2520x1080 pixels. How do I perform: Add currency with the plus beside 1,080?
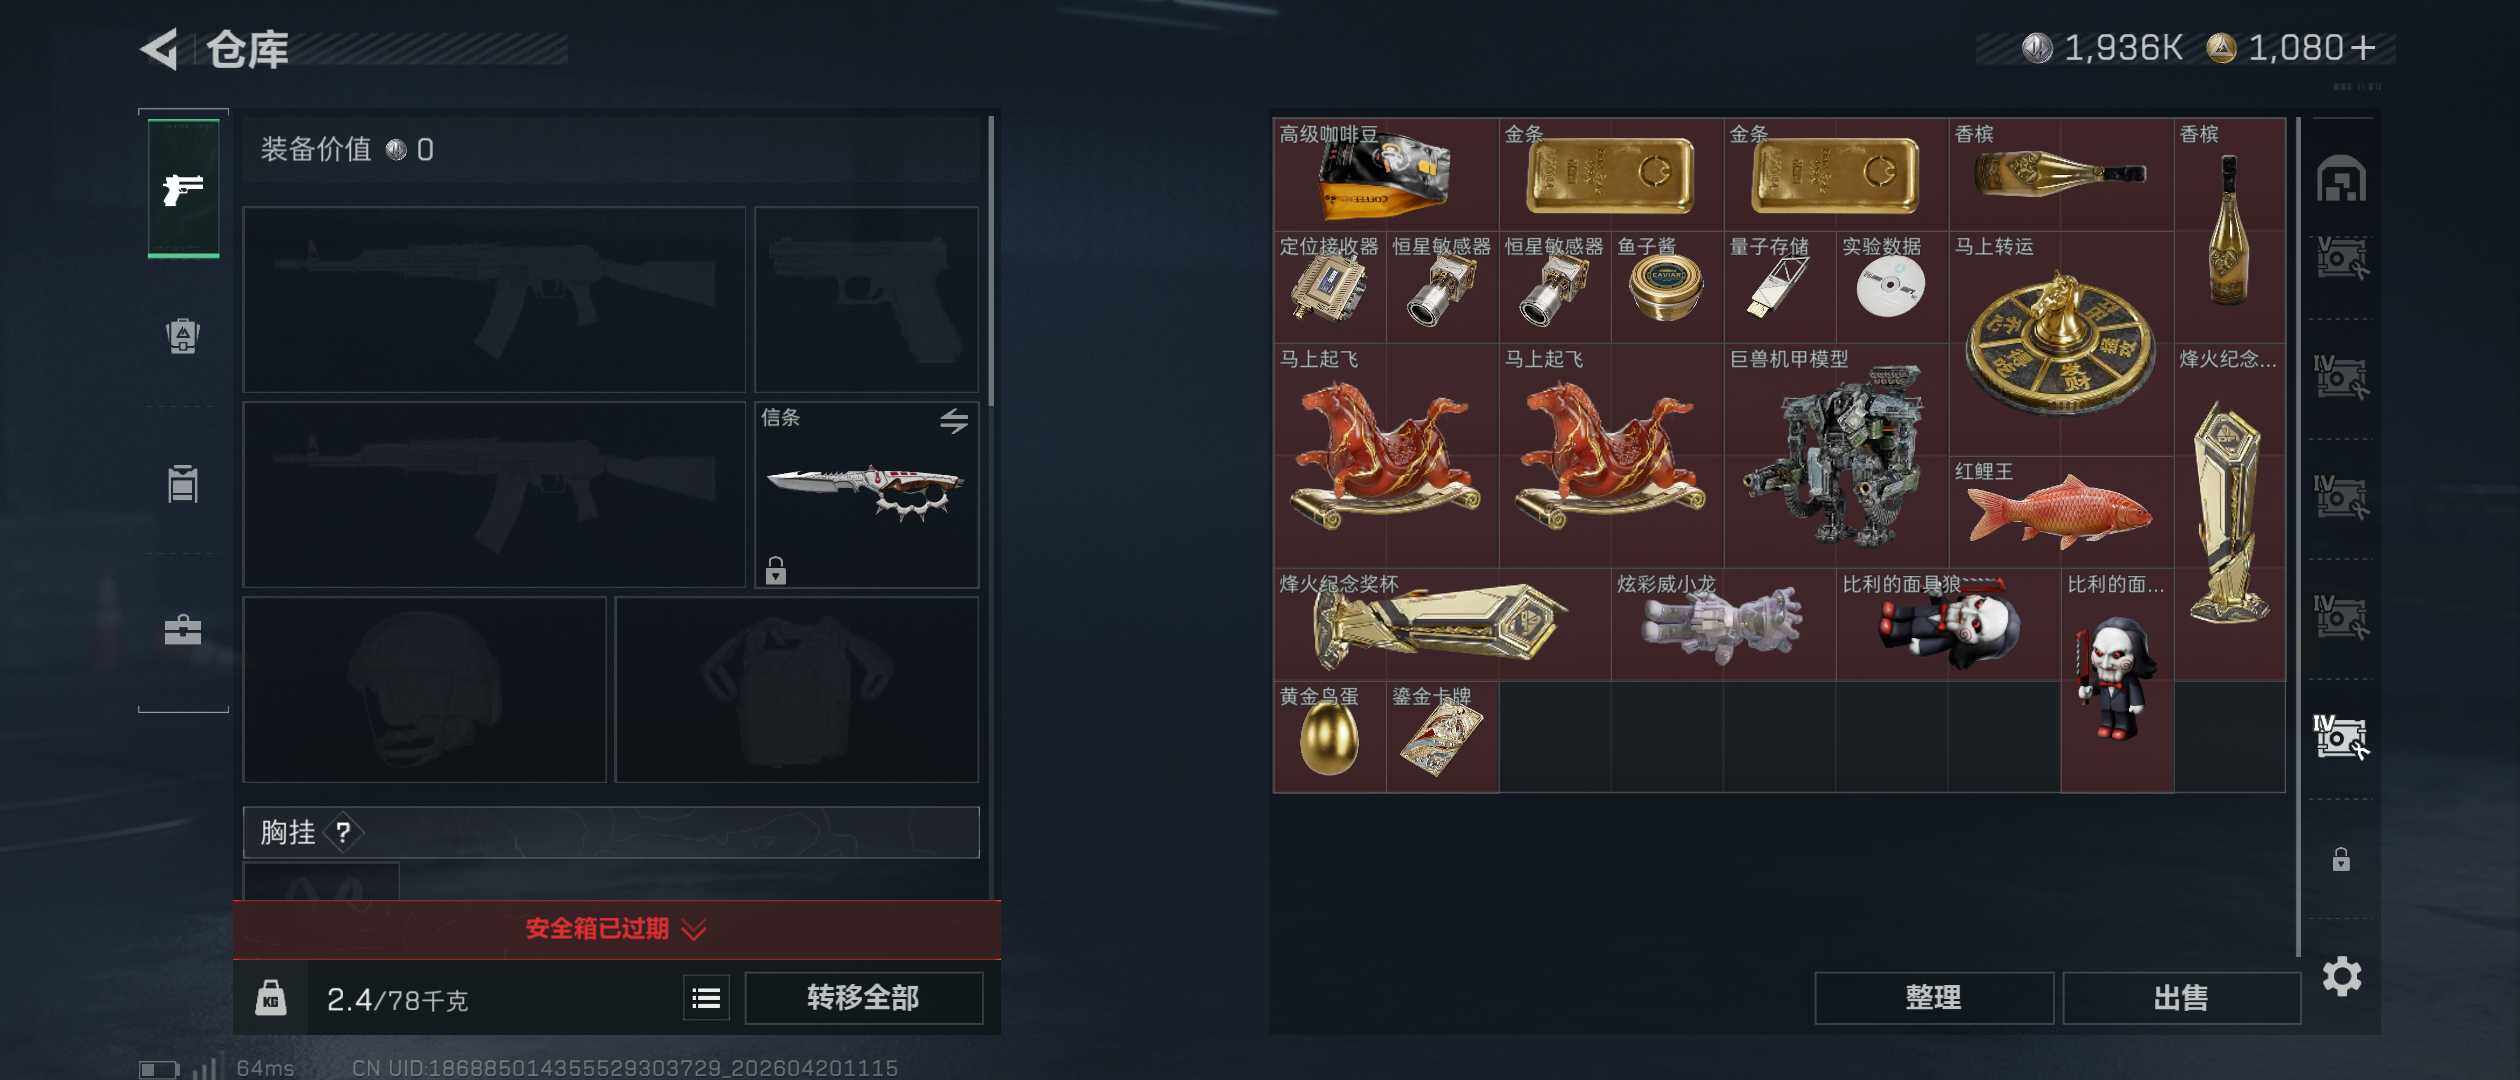click(2362, 48)
